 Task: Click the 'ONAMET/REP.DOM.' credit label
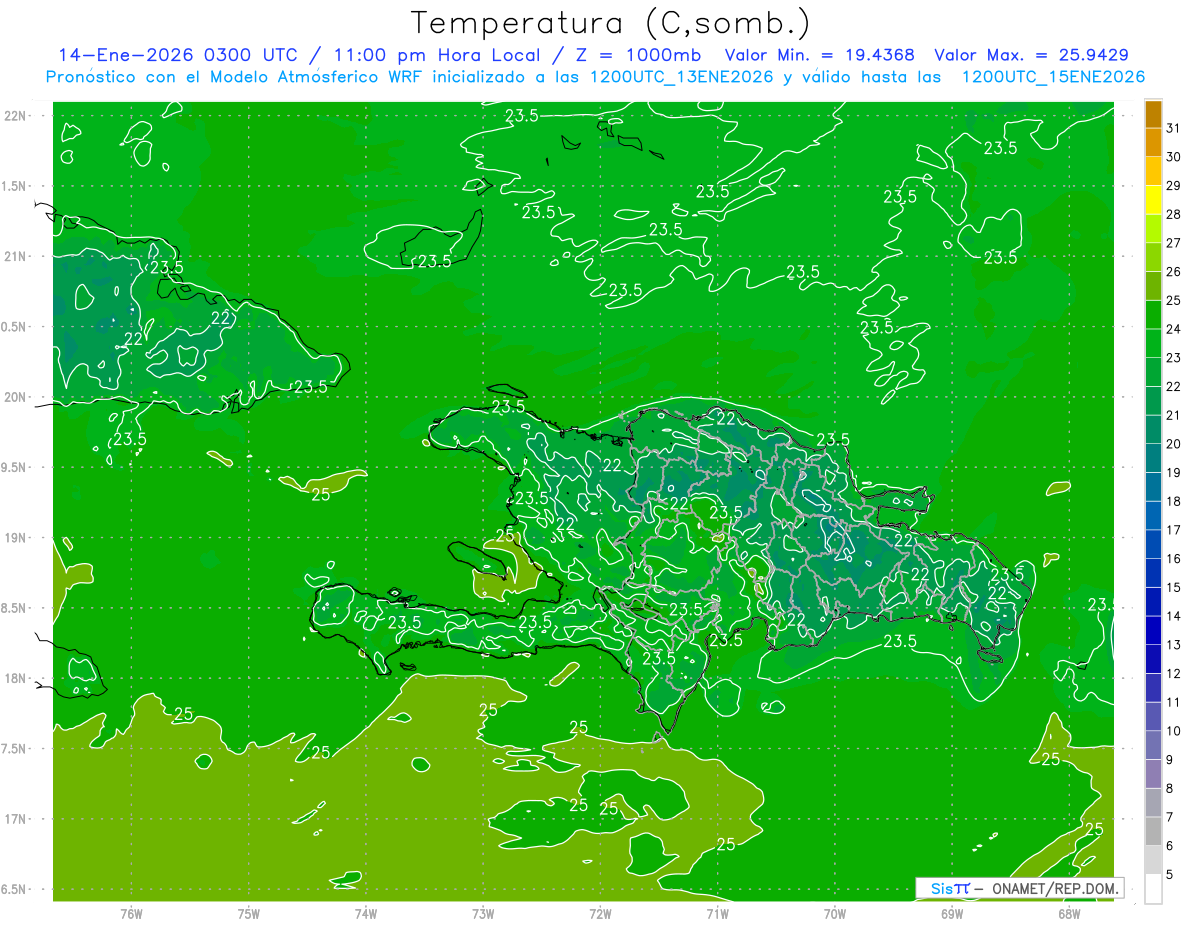click(x=1055, y=888)
